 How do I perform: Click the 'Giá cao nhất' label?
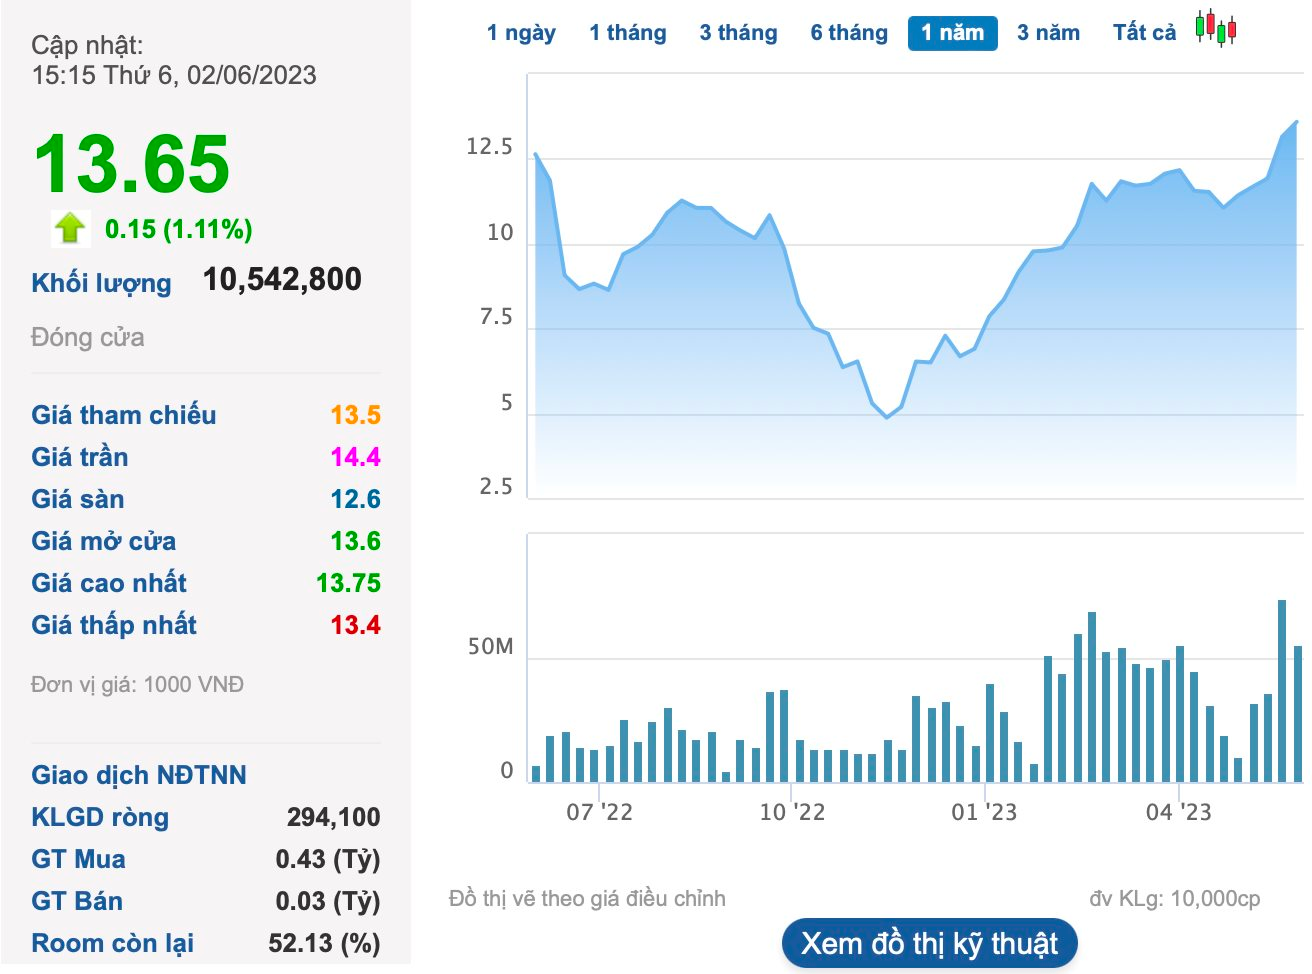coord(109,583)
